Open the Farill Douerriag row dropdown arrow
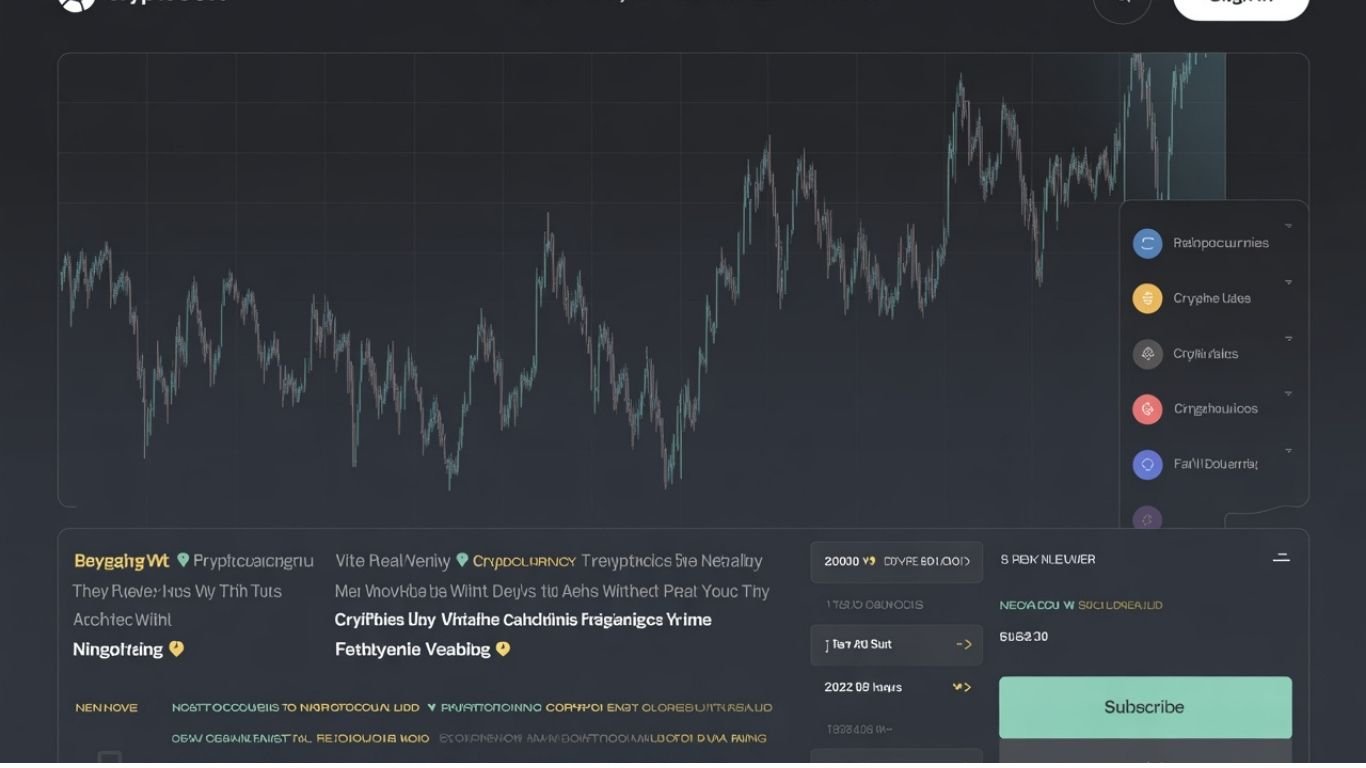The width and height of the screenshot is (1366, 768). click(1288, 450)
